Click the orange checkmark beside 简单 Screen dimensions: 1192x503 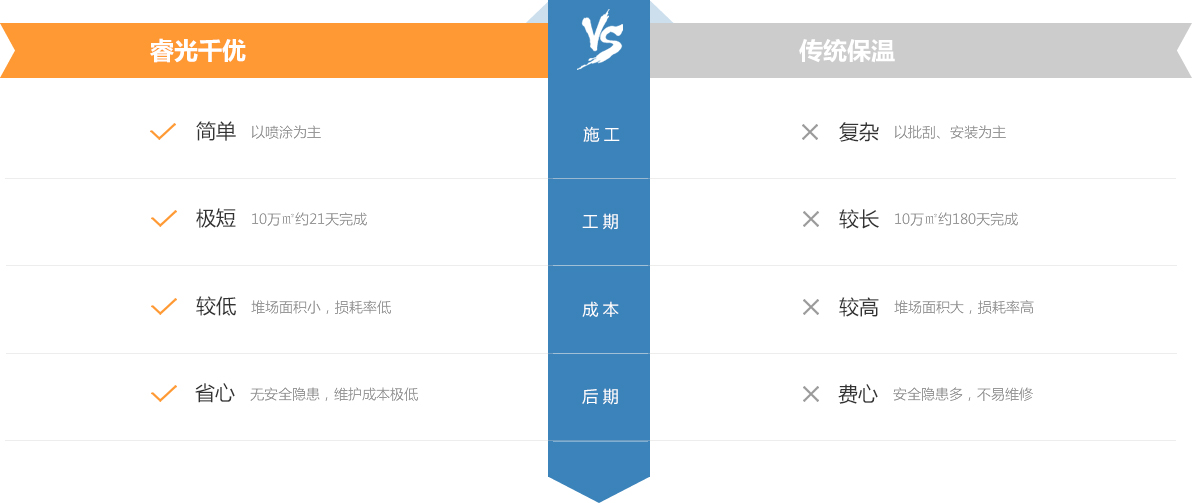tap(163, 131)
